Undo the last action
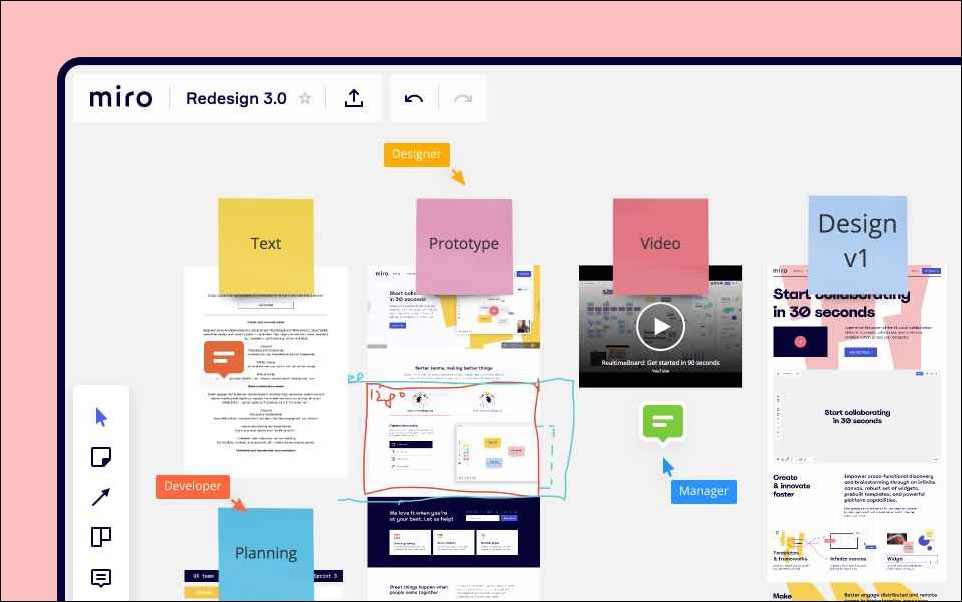Screen dimensions: 962x602 point(414,99)
